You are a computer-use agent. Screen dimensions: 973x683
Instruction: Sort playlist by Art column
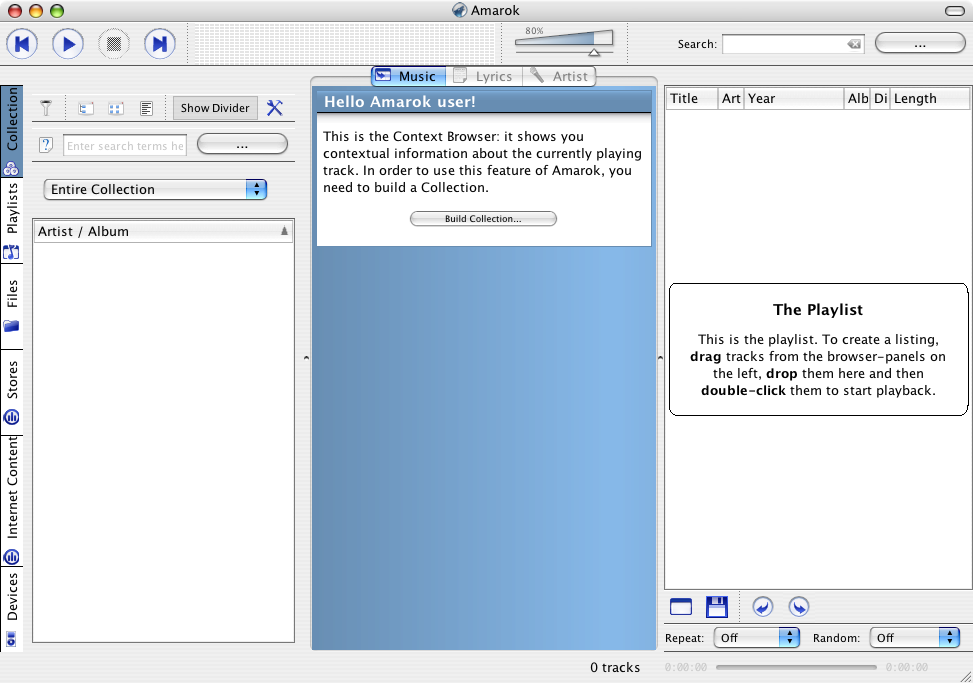pos(731,99)
